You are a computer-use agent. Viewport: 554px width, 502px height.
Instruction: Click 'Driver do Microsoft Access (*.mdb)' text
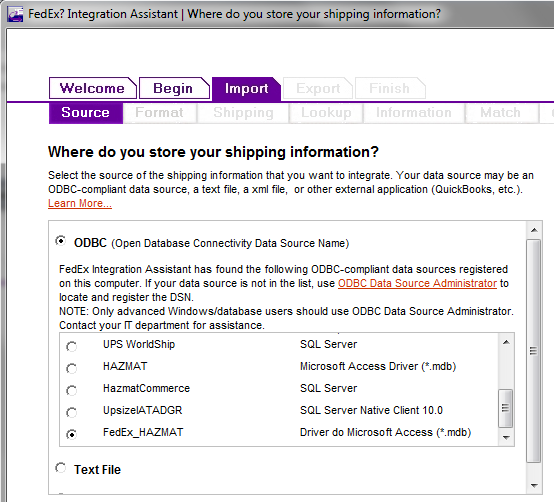(385, 432)
